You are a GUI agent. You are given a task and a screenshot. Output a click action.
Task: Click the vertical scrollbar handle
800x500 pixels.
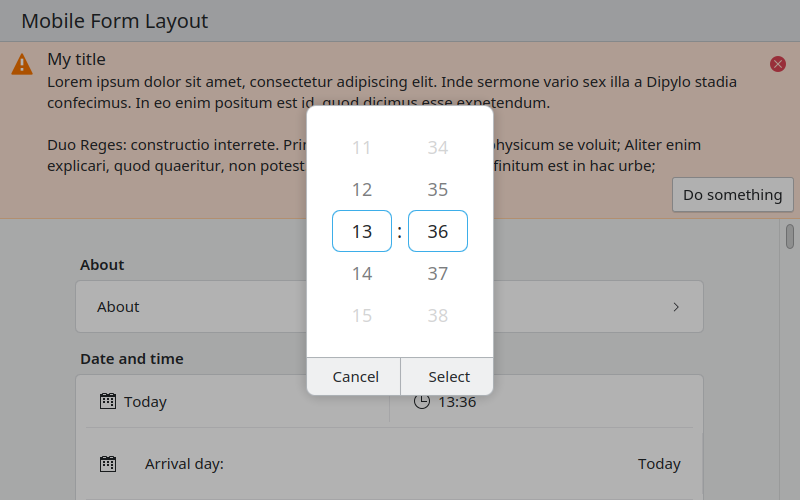(x=790, y=237)
